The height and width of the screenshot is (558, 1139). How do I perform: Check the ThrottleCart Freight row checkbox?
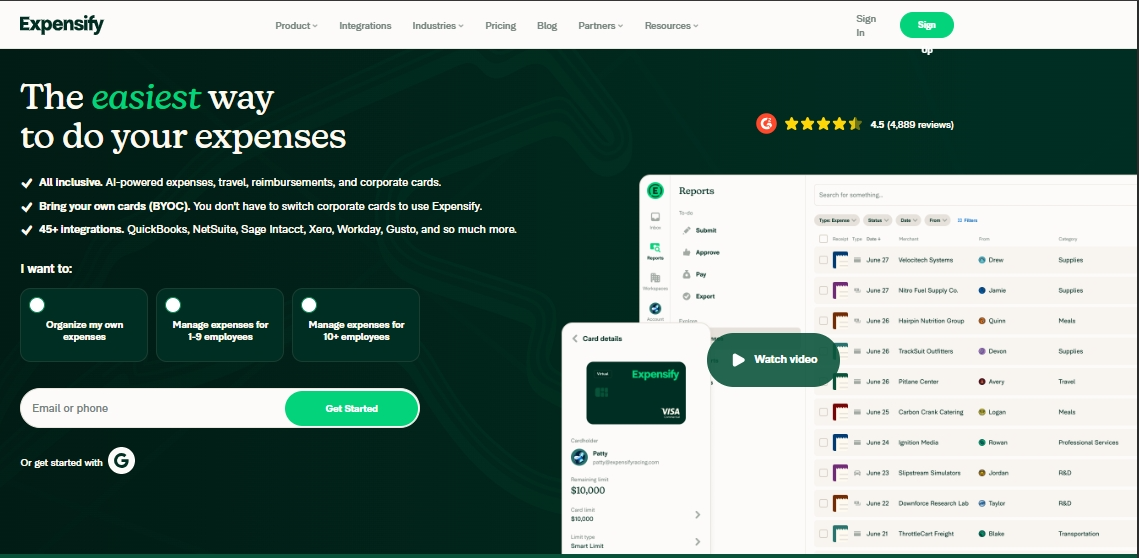[823, 534]
